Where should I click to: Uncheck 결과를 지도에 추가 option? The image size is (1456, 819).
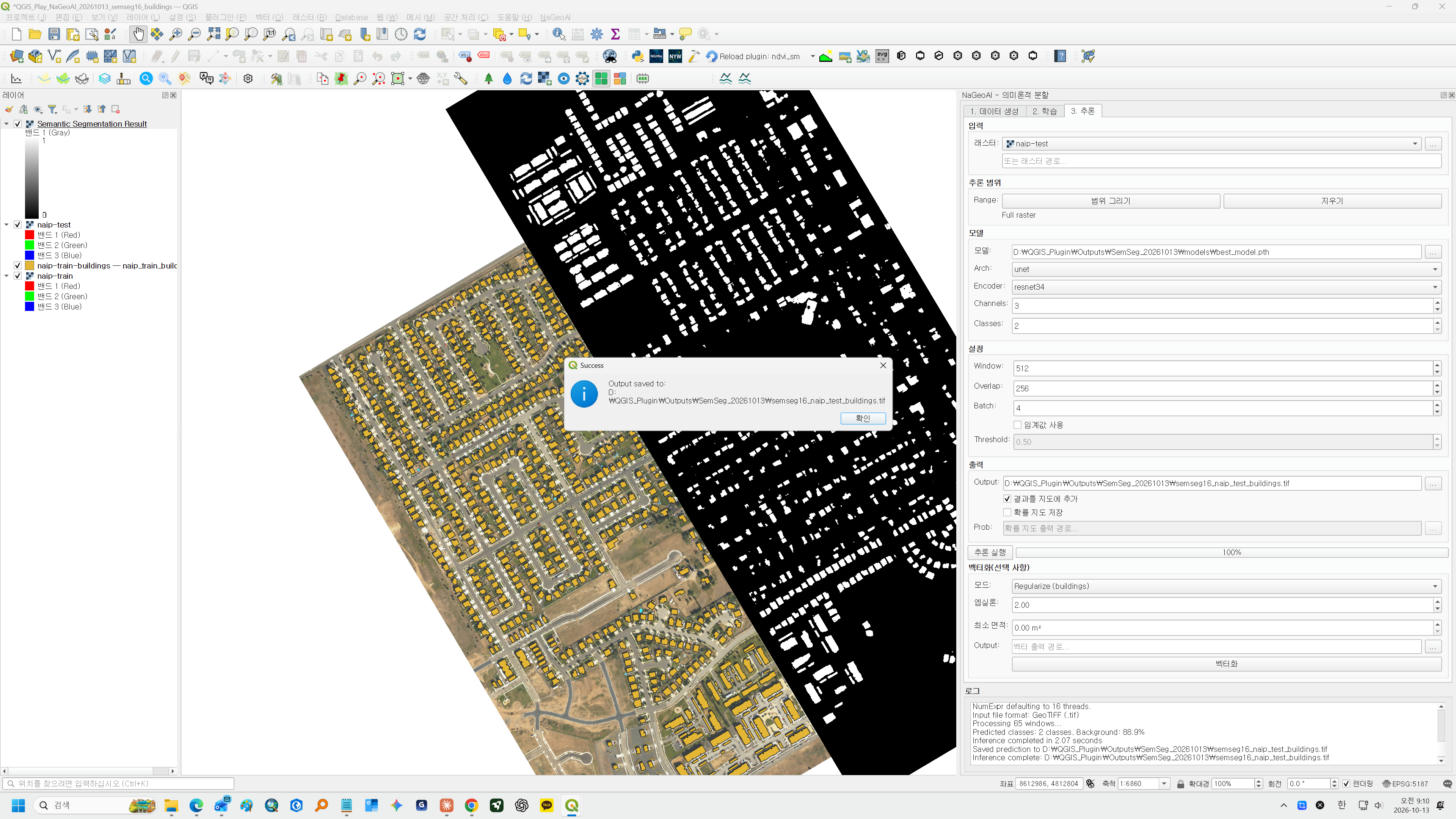1007,499
